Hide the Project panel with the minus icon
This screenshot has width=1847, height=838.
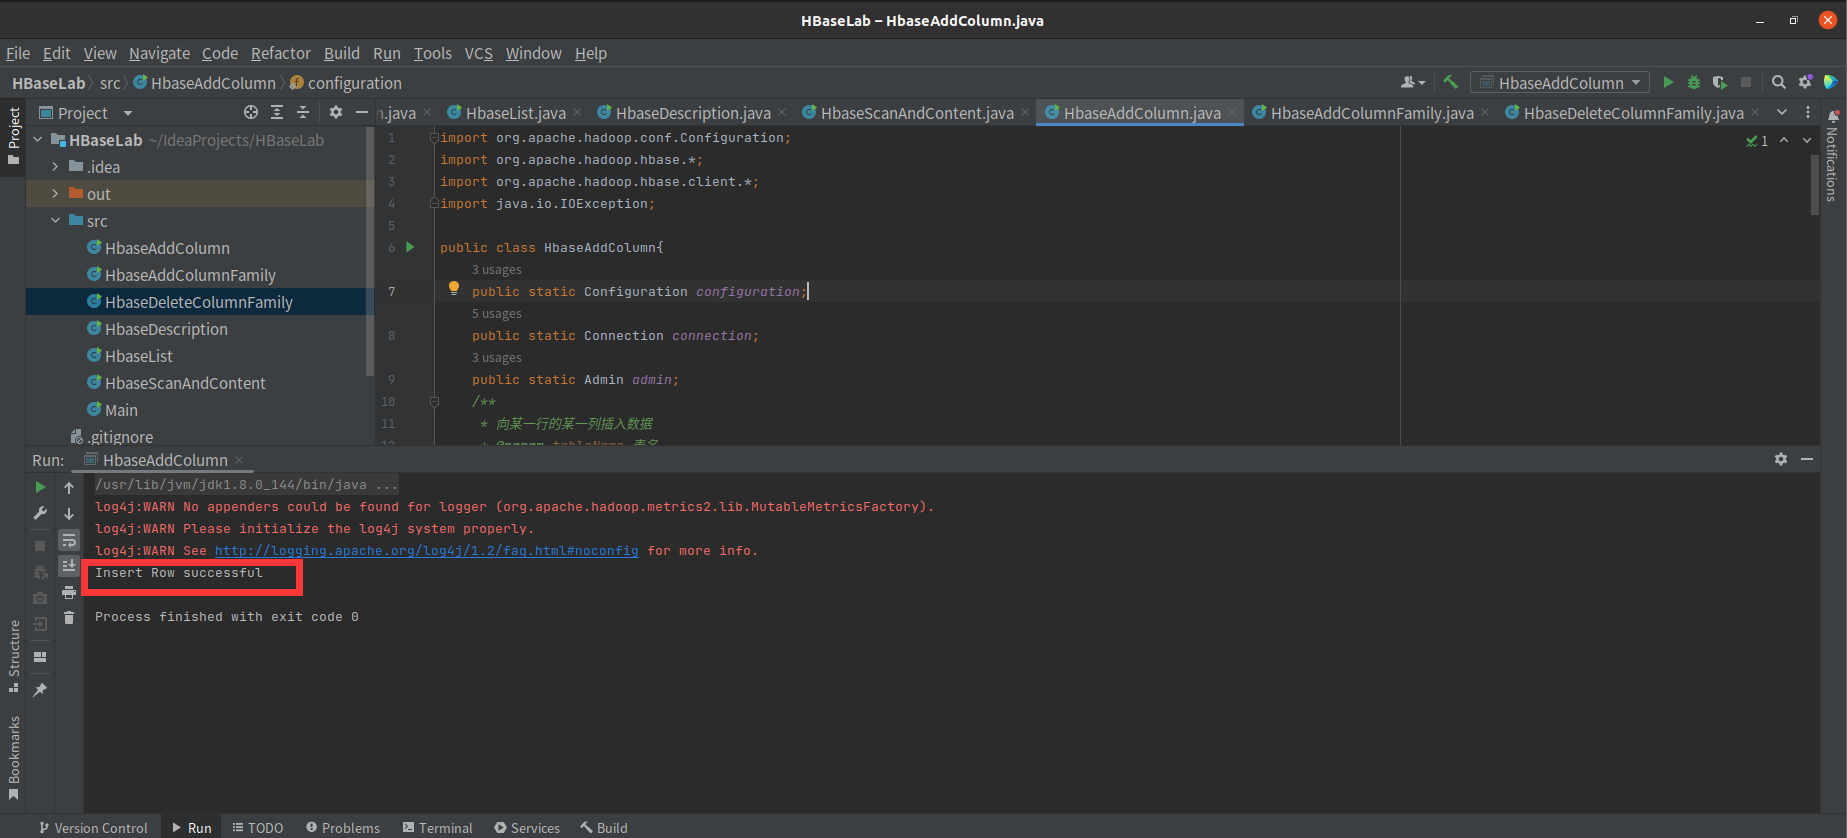[362, 113]
